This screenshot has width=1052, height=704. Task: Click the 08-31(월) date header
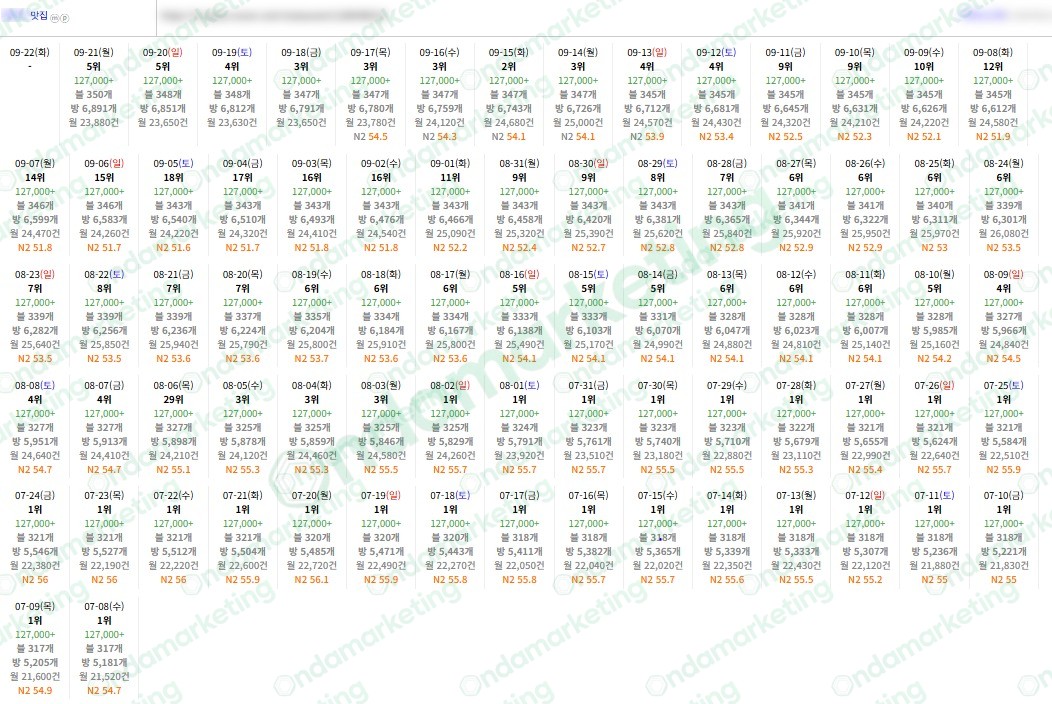tap(519, 163)
